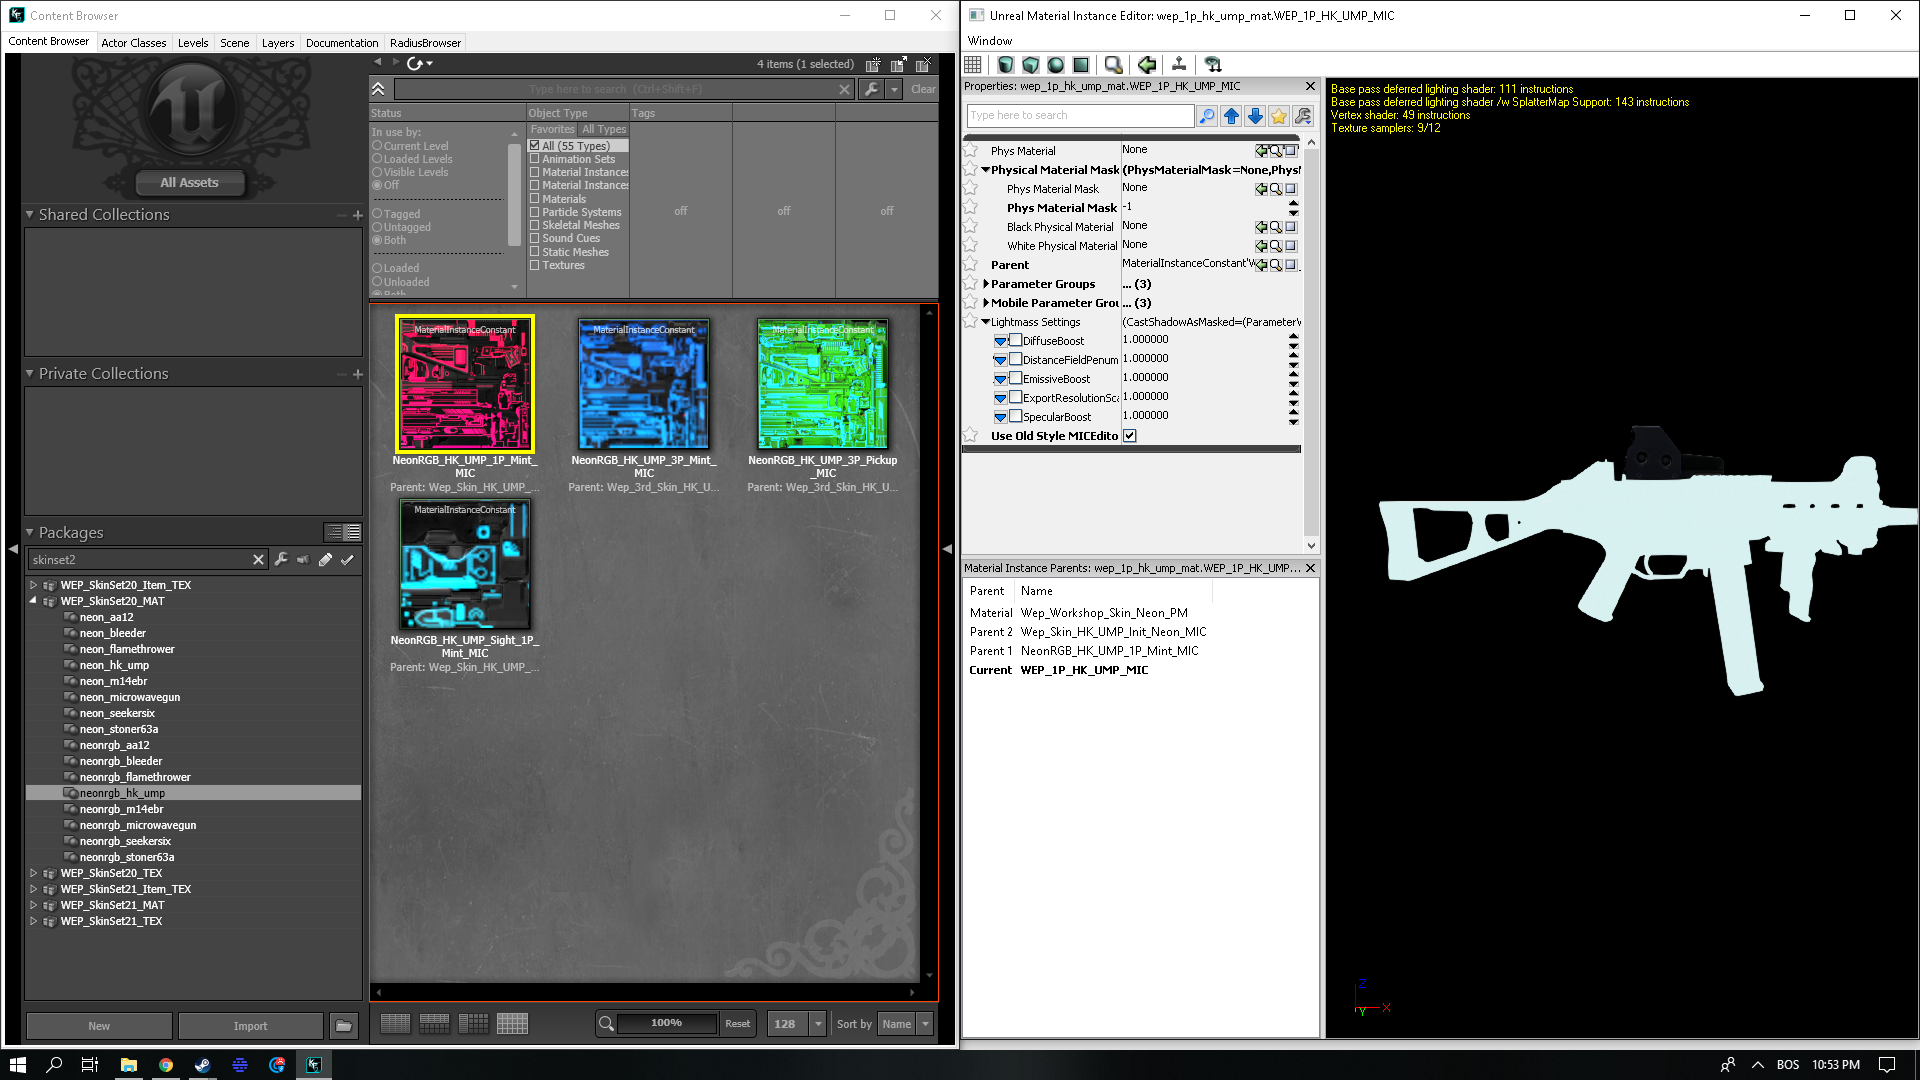The image size is (1920, 1080).
Task: Toggle the grid icon in material editor toolbar
Action: 973,65
